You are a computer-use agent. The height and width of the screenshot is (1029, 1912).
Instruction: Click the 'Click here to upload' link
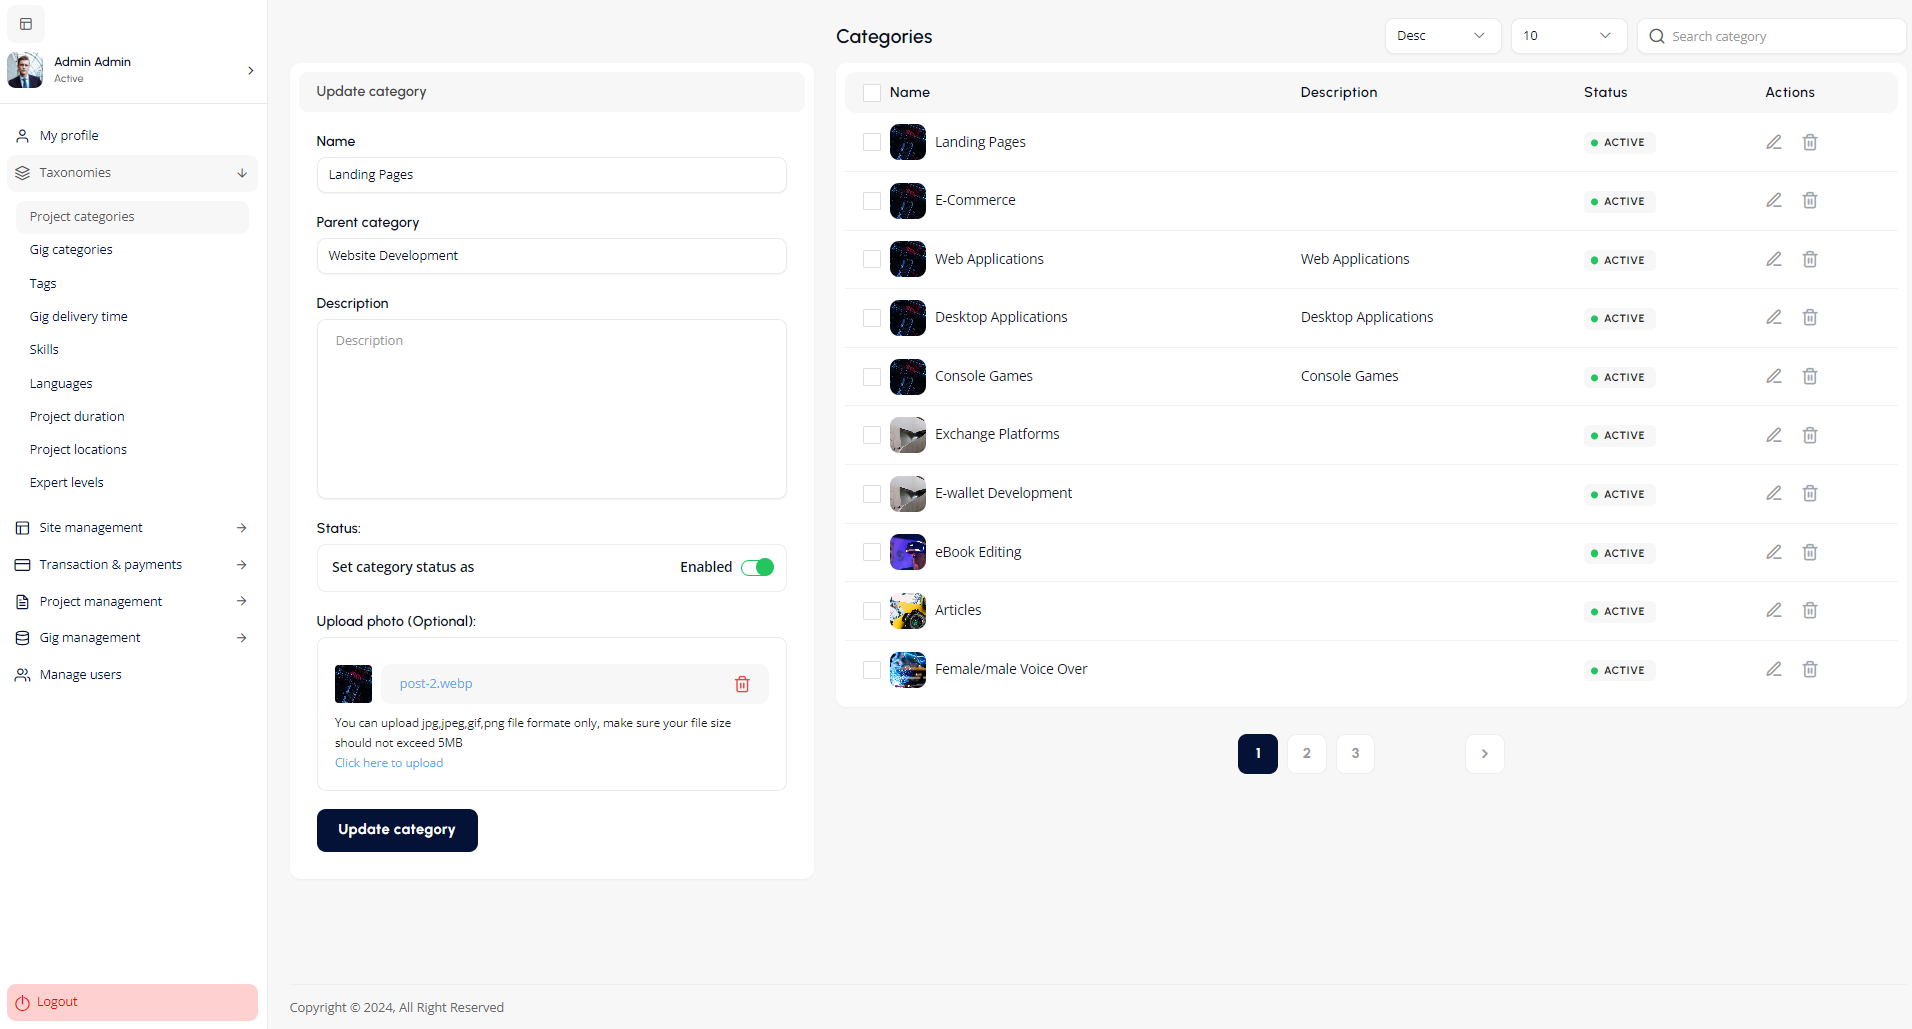[389, 763]
